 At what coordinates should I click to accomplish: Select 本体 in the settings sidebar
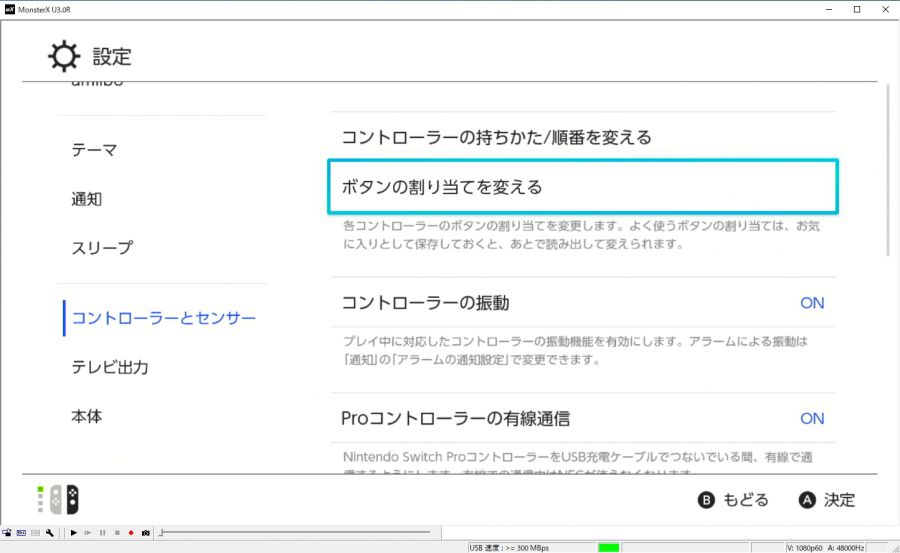pos(87,416)
